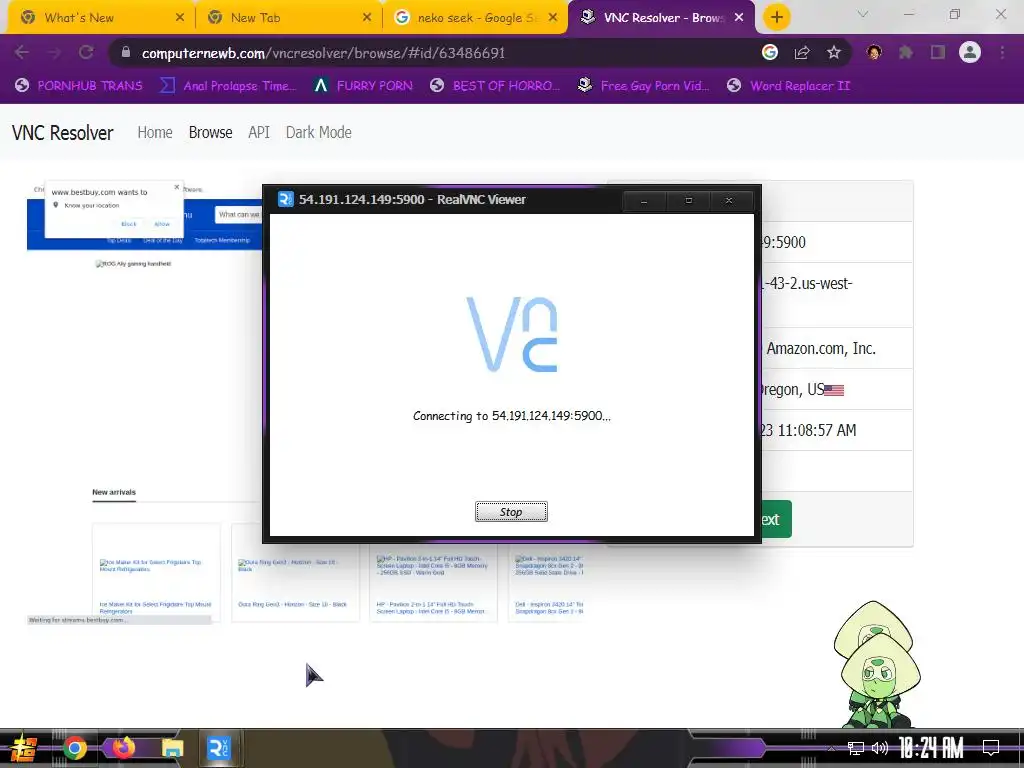Click the VNC Resolver site title
1024x768 pixels.
[x=63, y=133]
